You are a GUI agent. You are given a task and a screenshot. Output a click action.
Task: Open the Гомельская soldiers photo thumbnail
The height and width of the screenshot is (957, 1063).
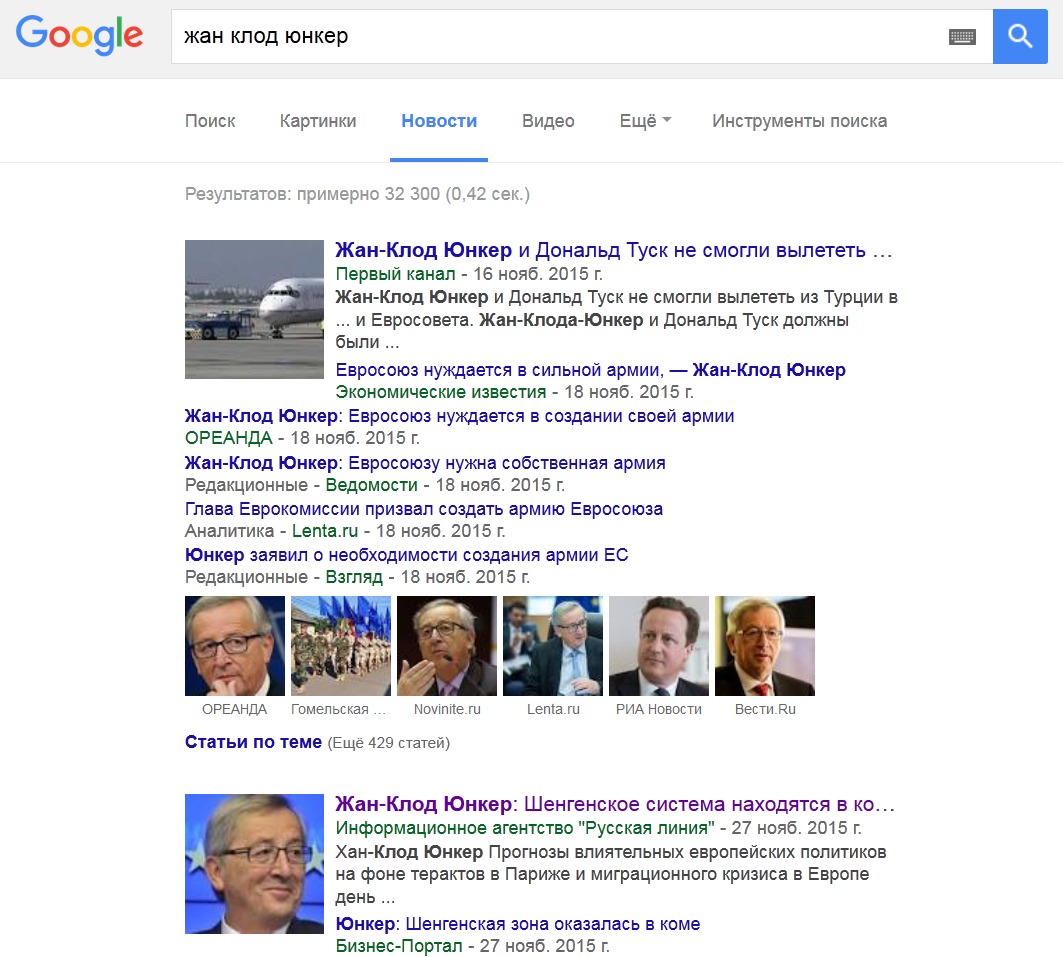(x=341, y=646)
